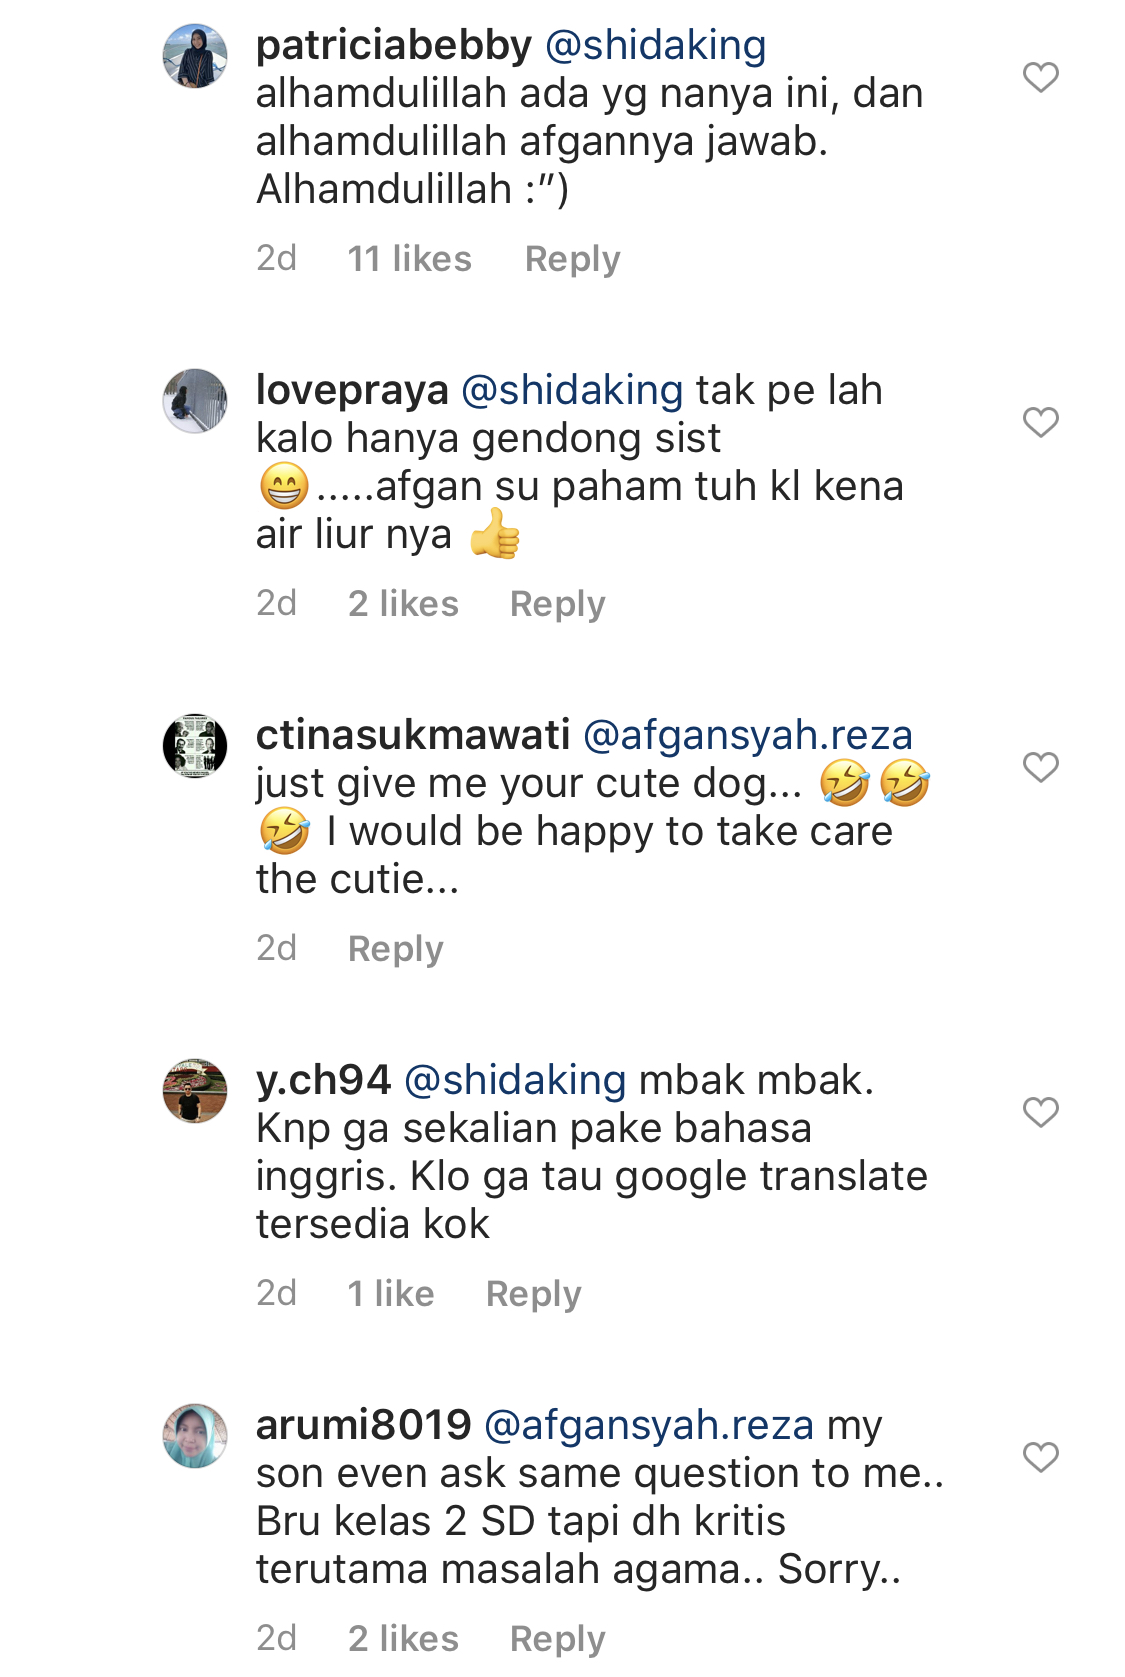The width and height of the screenshot is (1125, 1677).
Task: Reply to lovepraya's comment
Action: [557, 604]
